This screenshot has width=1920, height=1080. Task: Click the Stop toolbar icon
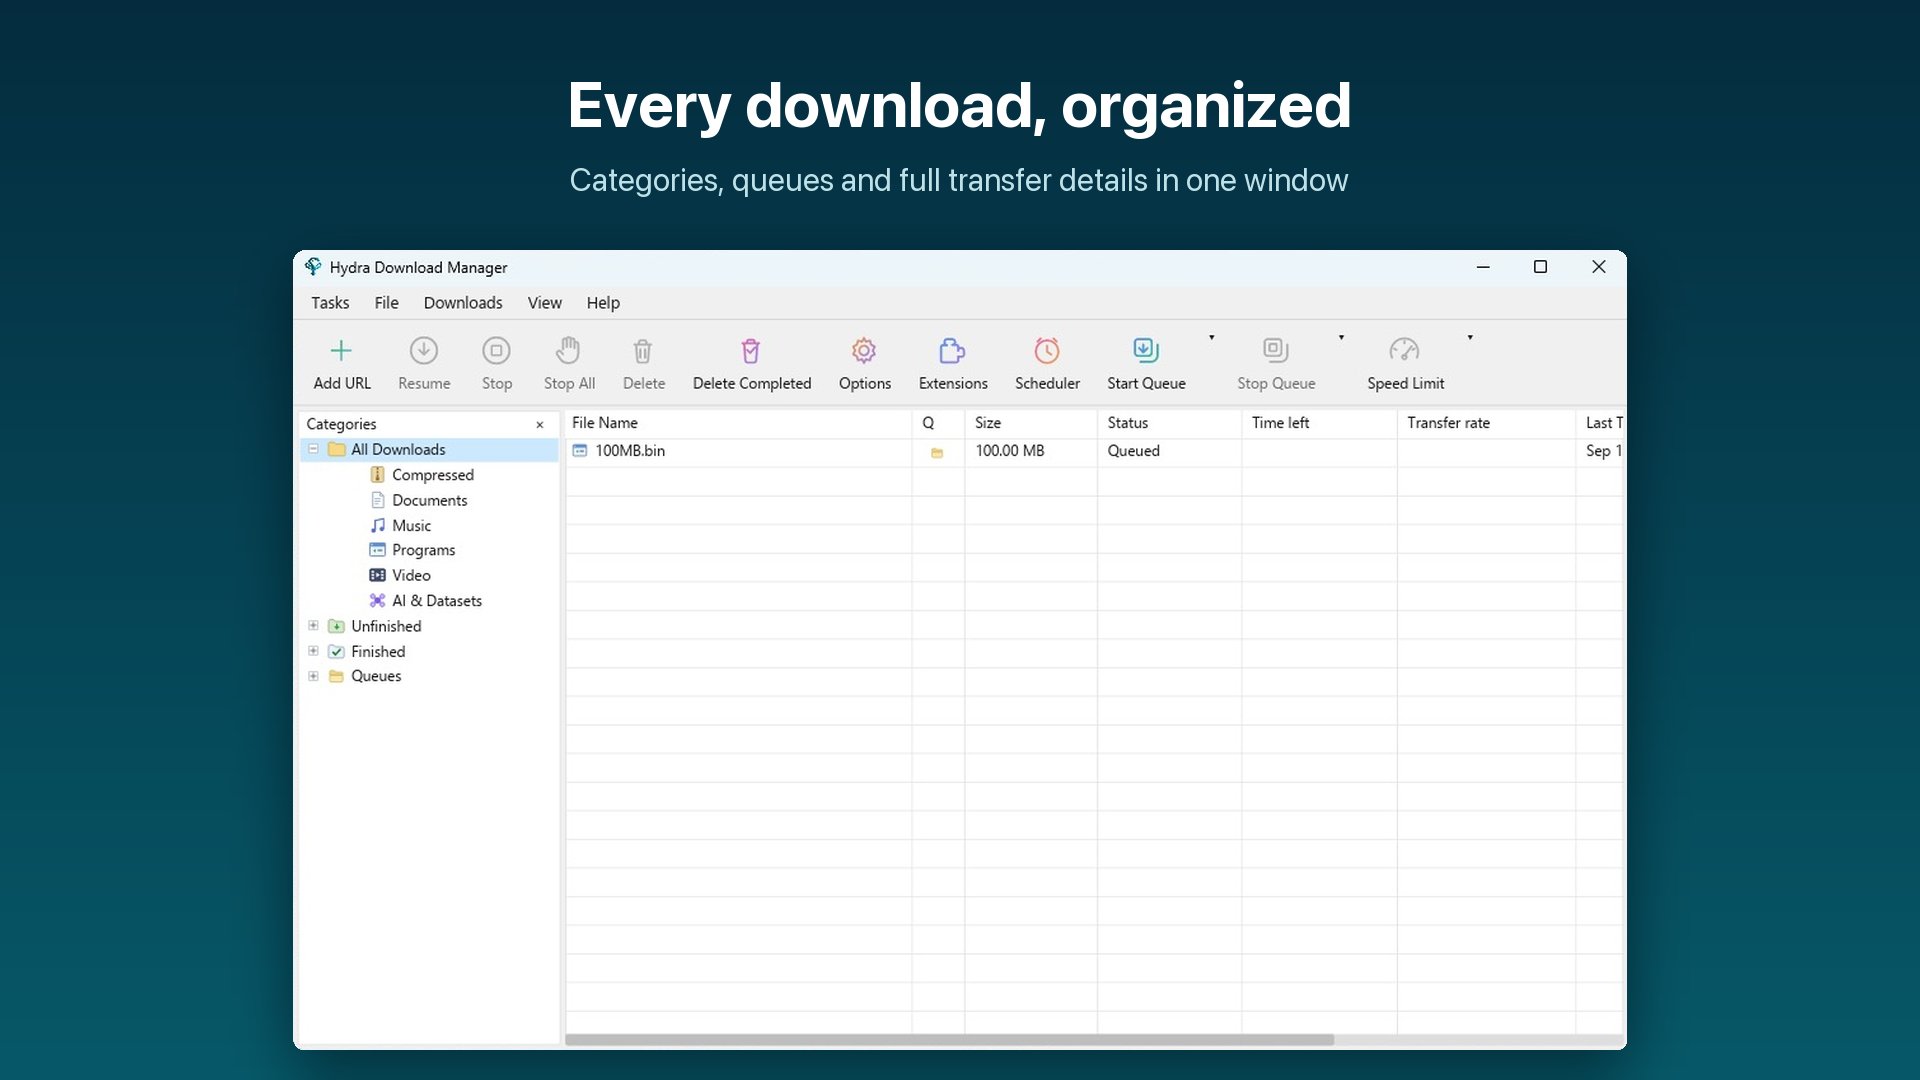point(496,351)
